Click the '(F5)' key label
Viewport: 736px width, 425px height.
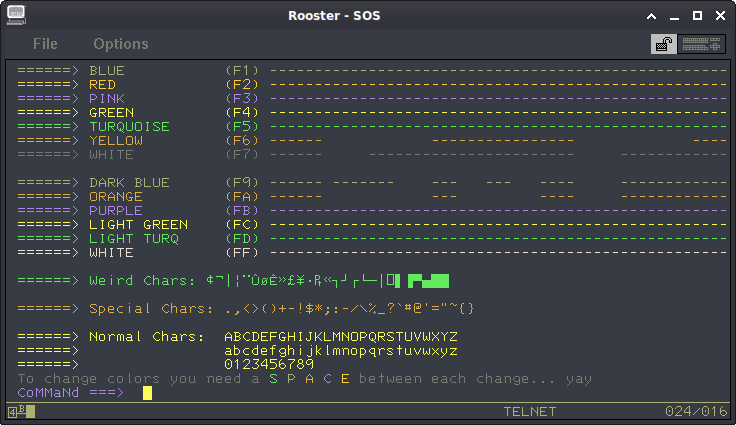(242, 127)
